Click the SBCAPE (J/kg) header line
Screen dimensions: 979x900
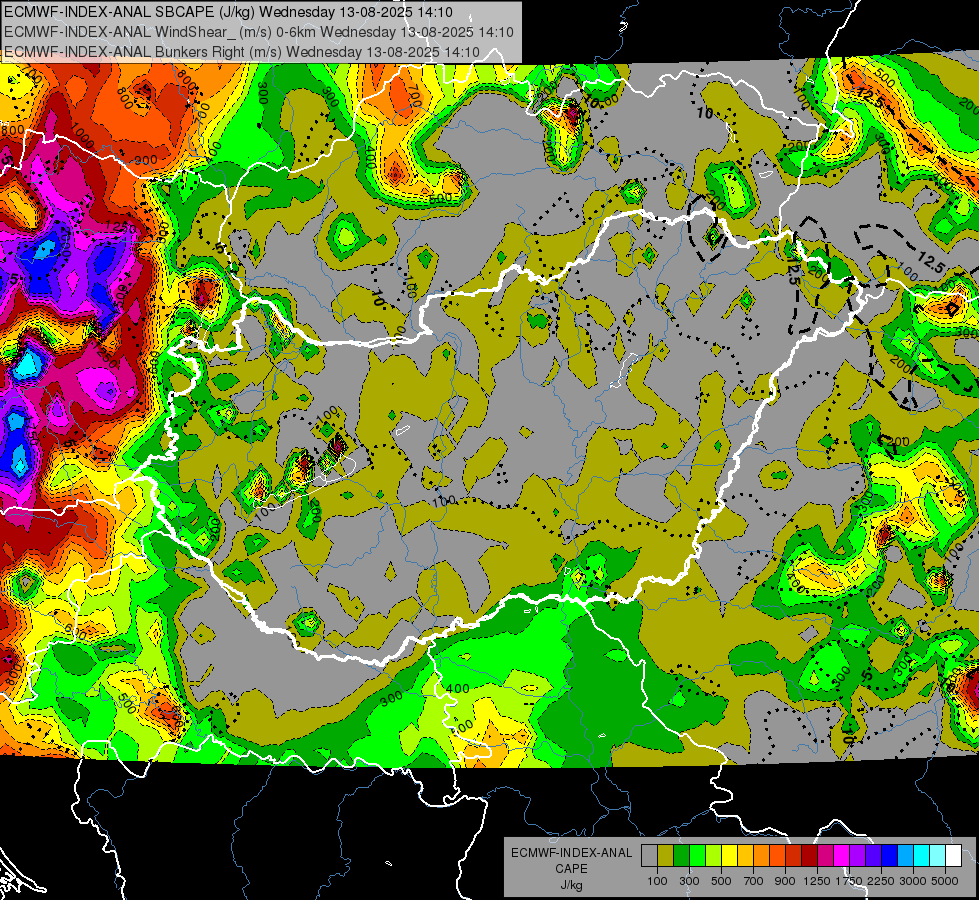[x=229, y=12]
